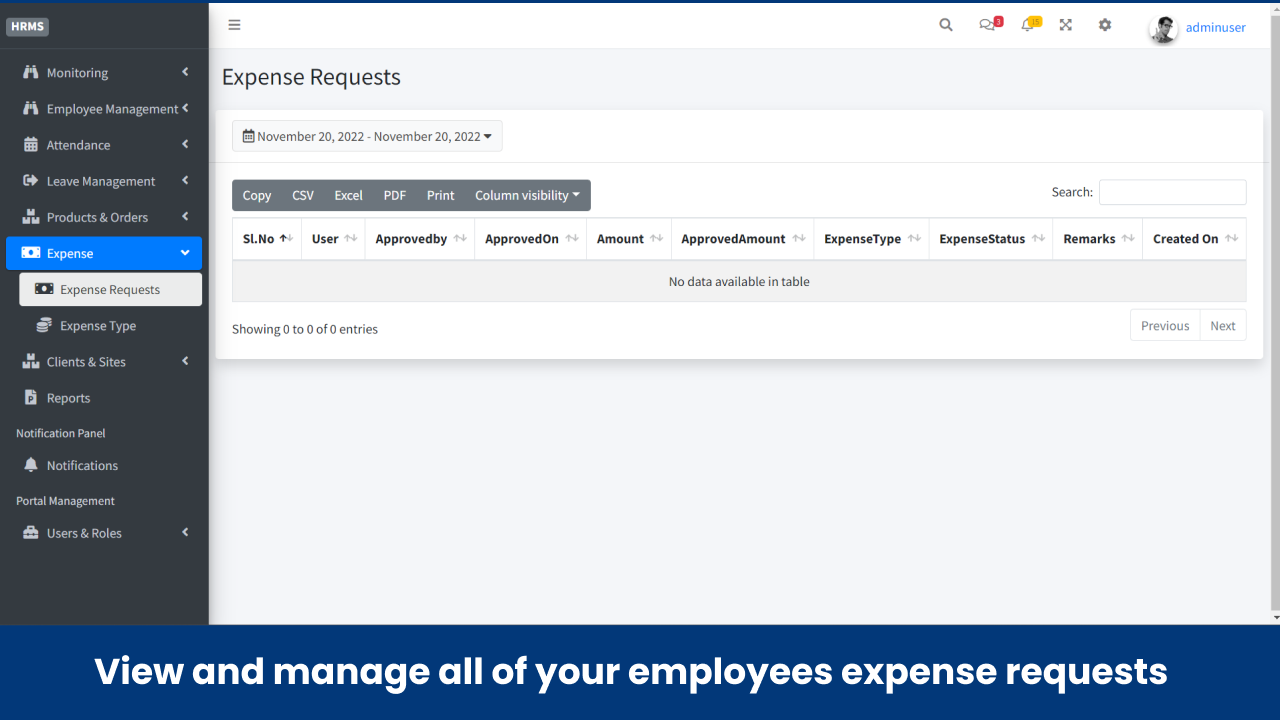1280x720 pixels.
Task: Enter fullscreen mode via the expand icon
Action: coord(1065,24)
